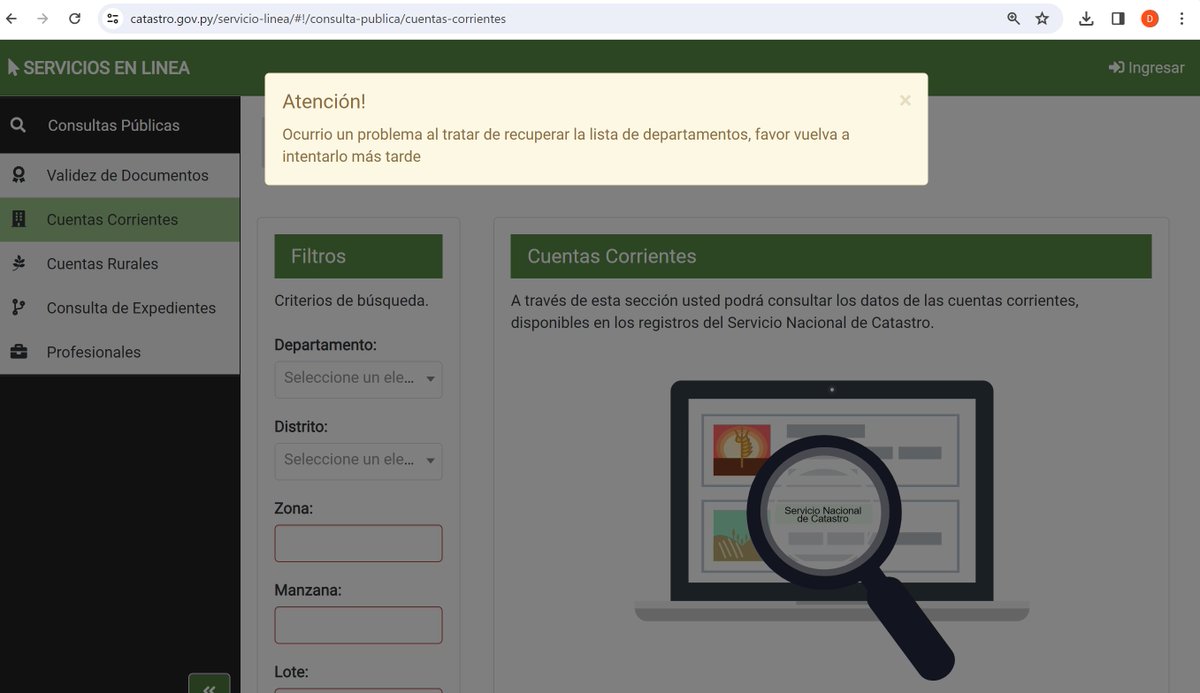
Task: Bookmark this page with the star icon
Action: (x=1042, y=18)
